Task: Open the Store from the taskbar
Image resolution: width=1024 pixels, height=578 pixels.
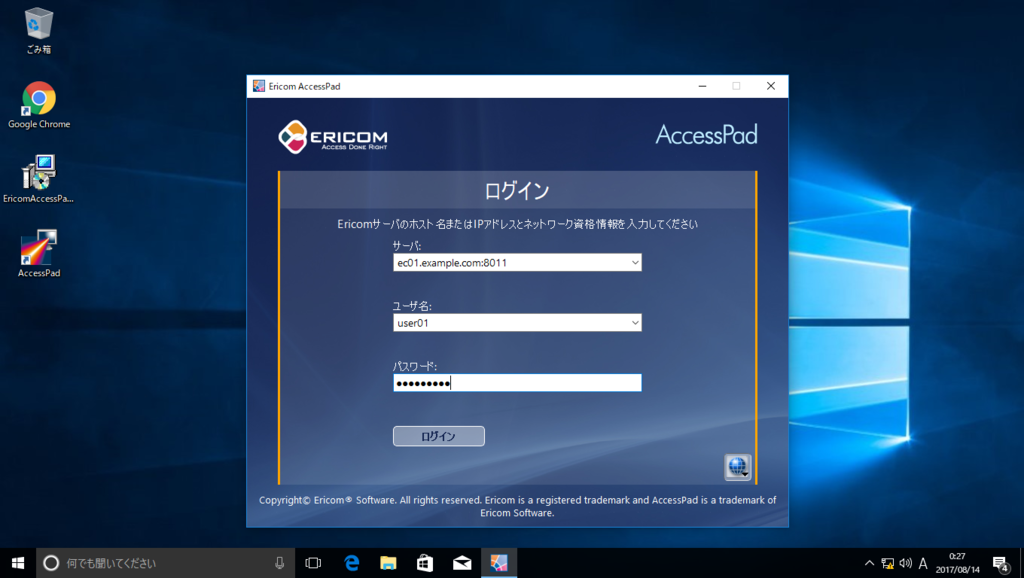Action: click(x=425, y=563)
